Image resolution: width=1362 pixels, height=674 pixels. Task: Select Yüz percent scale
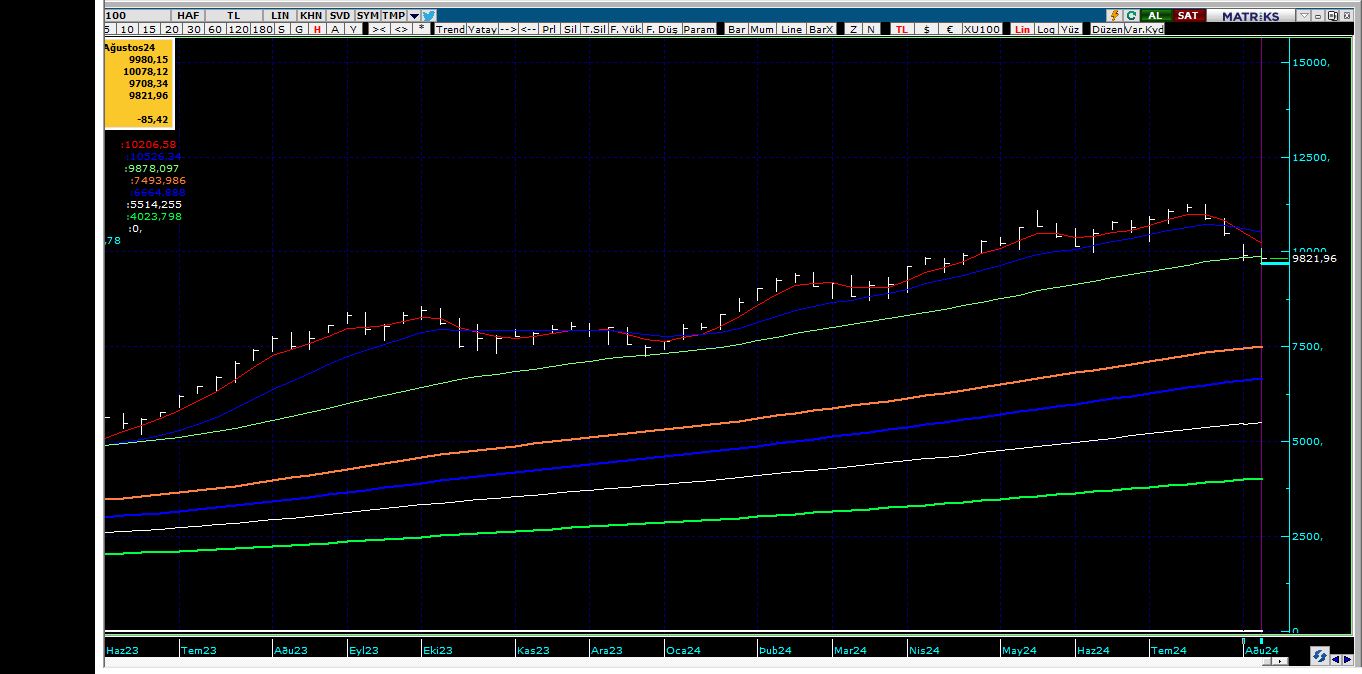pos(1070,30)
